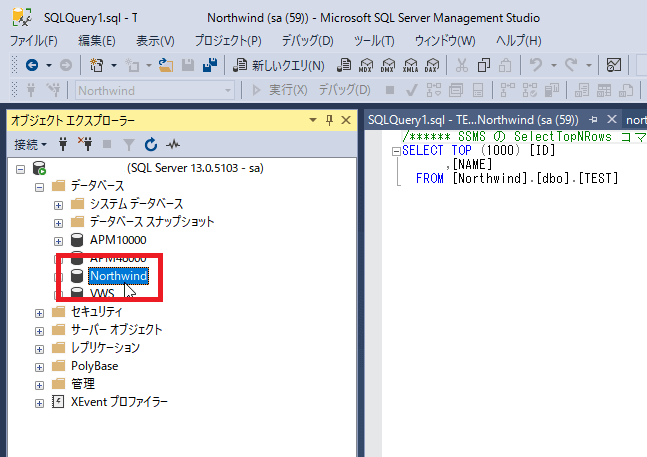Refresh the Object Explorer tree
The width and height of the screenshot is (647, 457).
click(x=151, y=144)
